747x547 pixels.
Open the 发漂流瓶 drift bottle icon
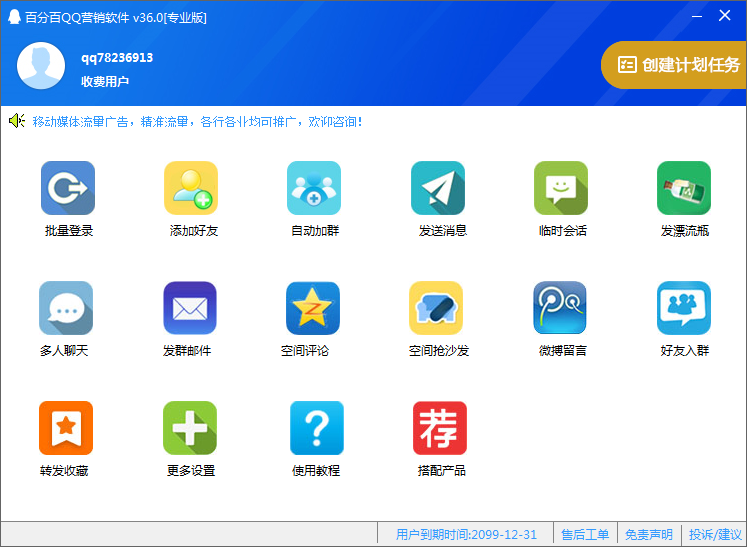[684, 188]
